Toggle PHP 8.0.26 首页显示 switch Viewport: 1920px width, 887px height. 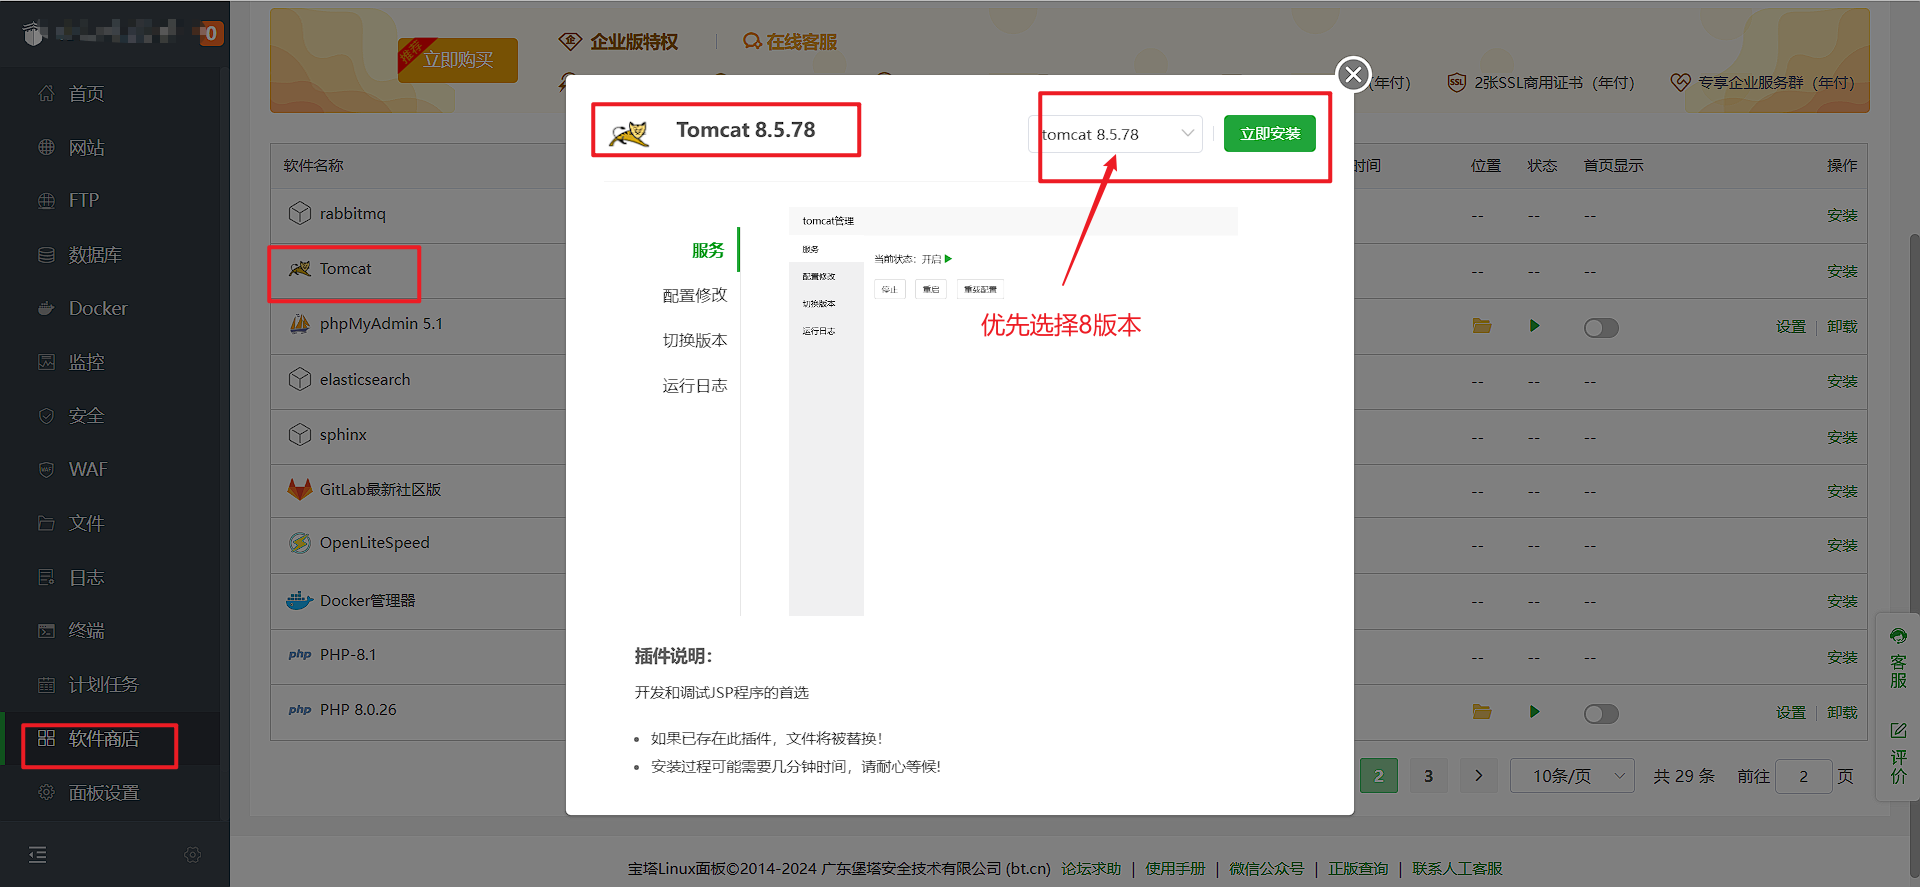tap(1601, 713)
